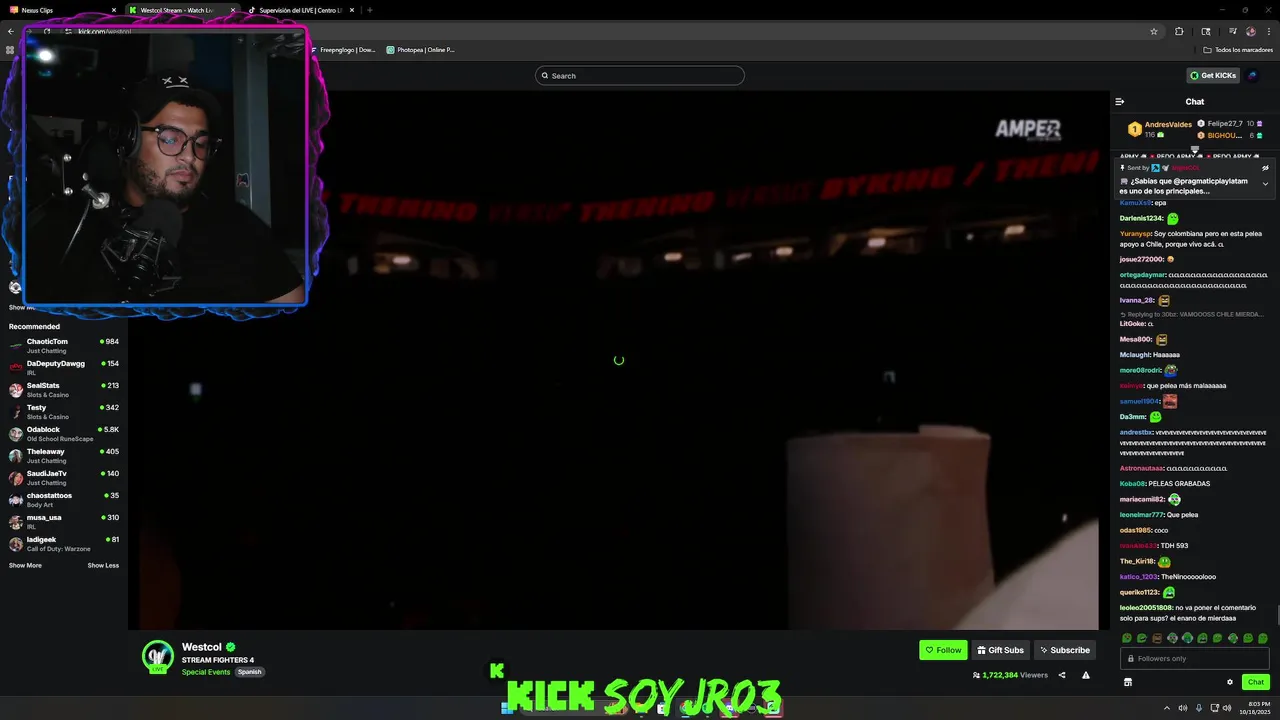Select the brown square-face quick emote
The width and height of the screenshot is (1280, 720).
click(x=1157, y=638)
